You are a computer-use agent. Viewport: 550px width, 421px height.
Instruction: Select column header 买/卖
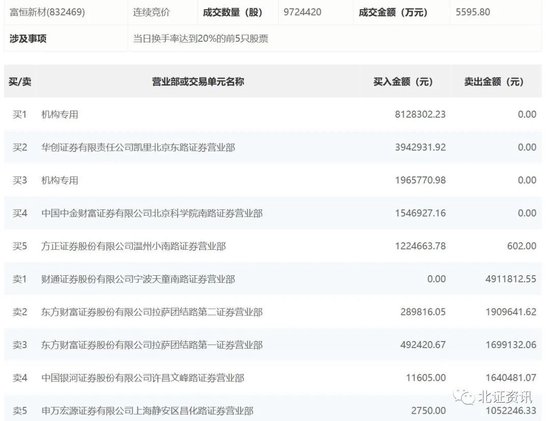20,82
